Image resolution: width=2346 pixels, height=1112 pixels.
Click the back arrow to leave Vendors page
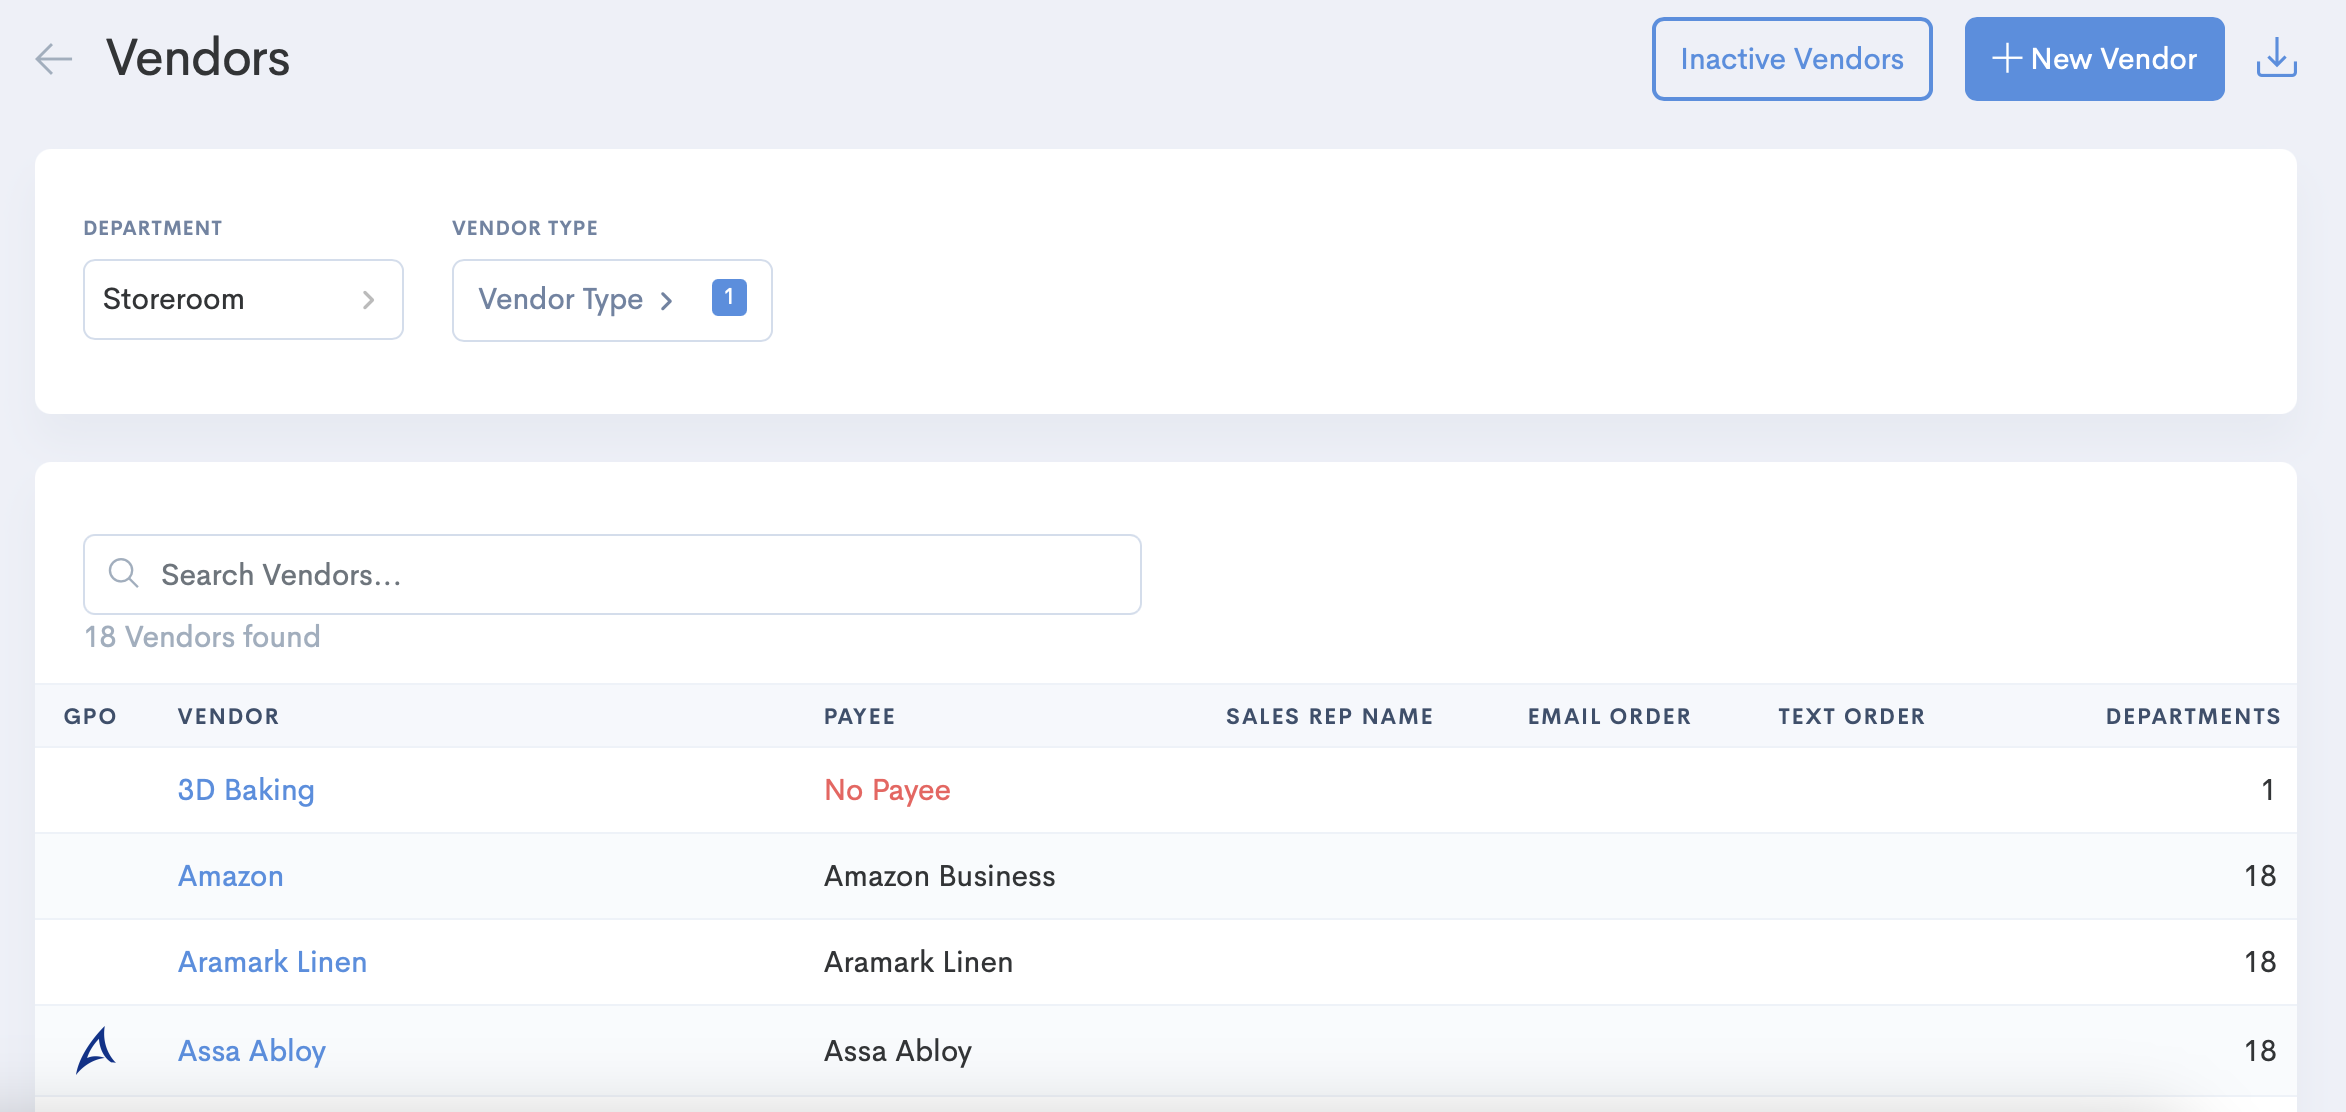[x=53, y=59]
